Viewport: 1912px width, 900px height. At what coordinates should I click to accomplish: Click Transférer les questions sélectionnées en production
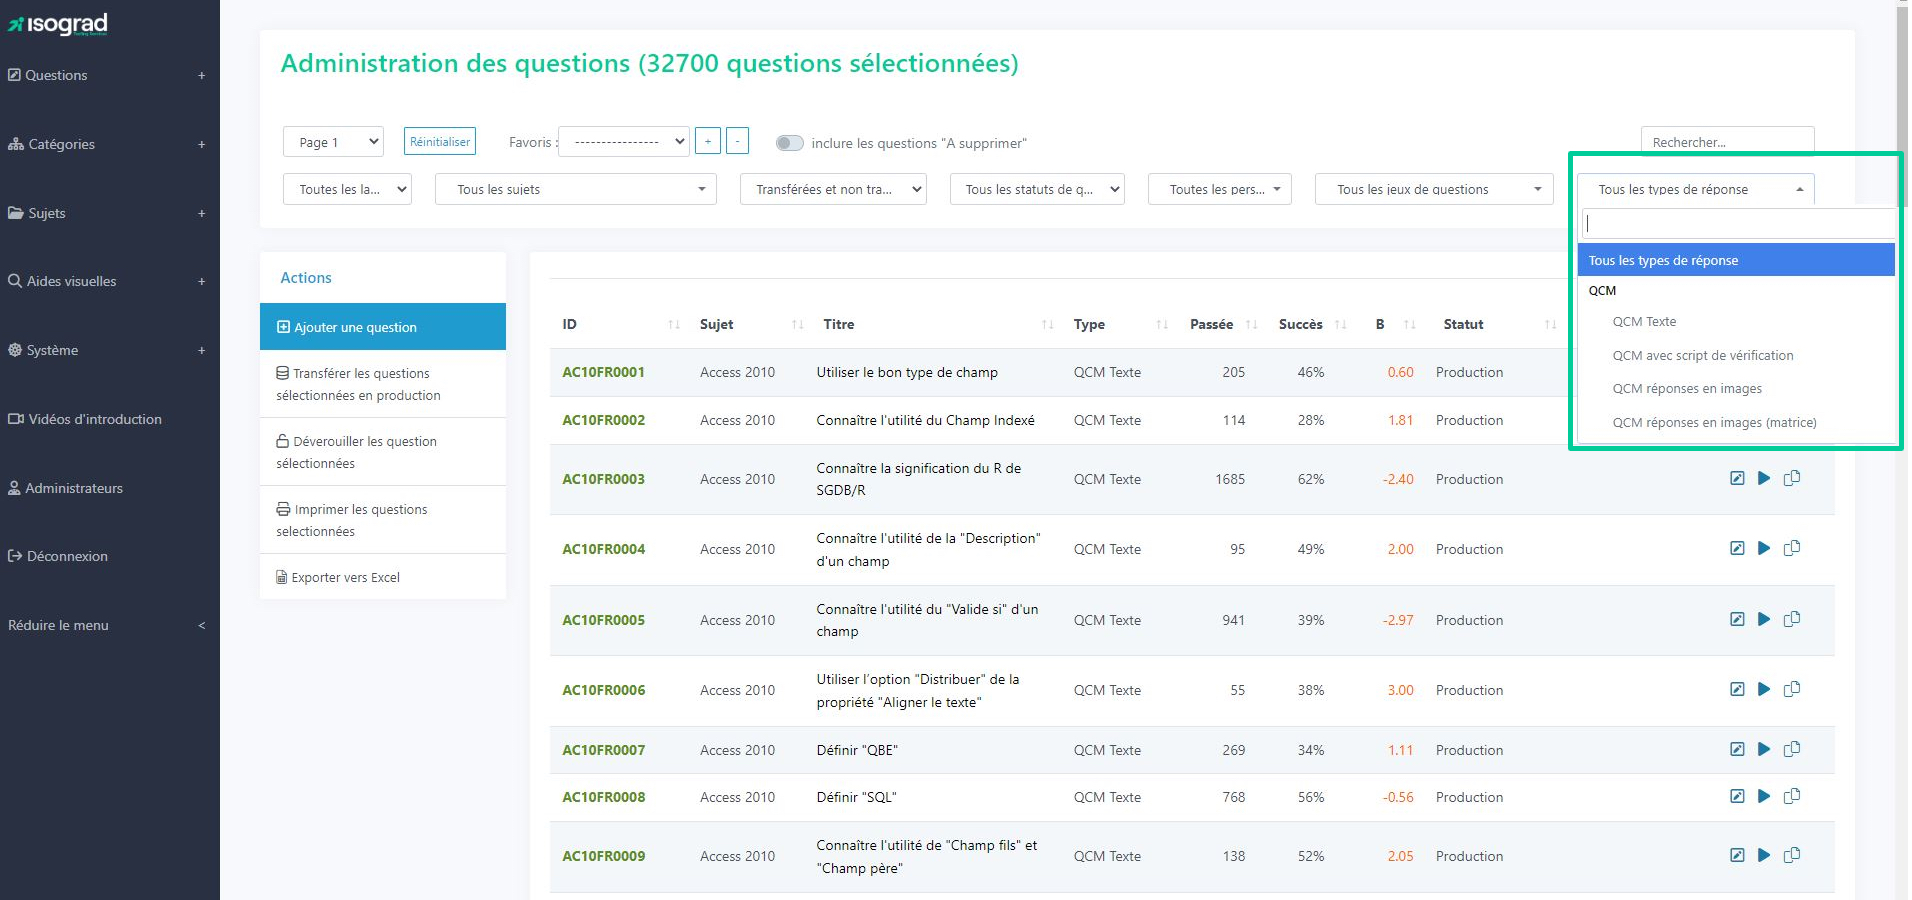[x=383, y=384]
